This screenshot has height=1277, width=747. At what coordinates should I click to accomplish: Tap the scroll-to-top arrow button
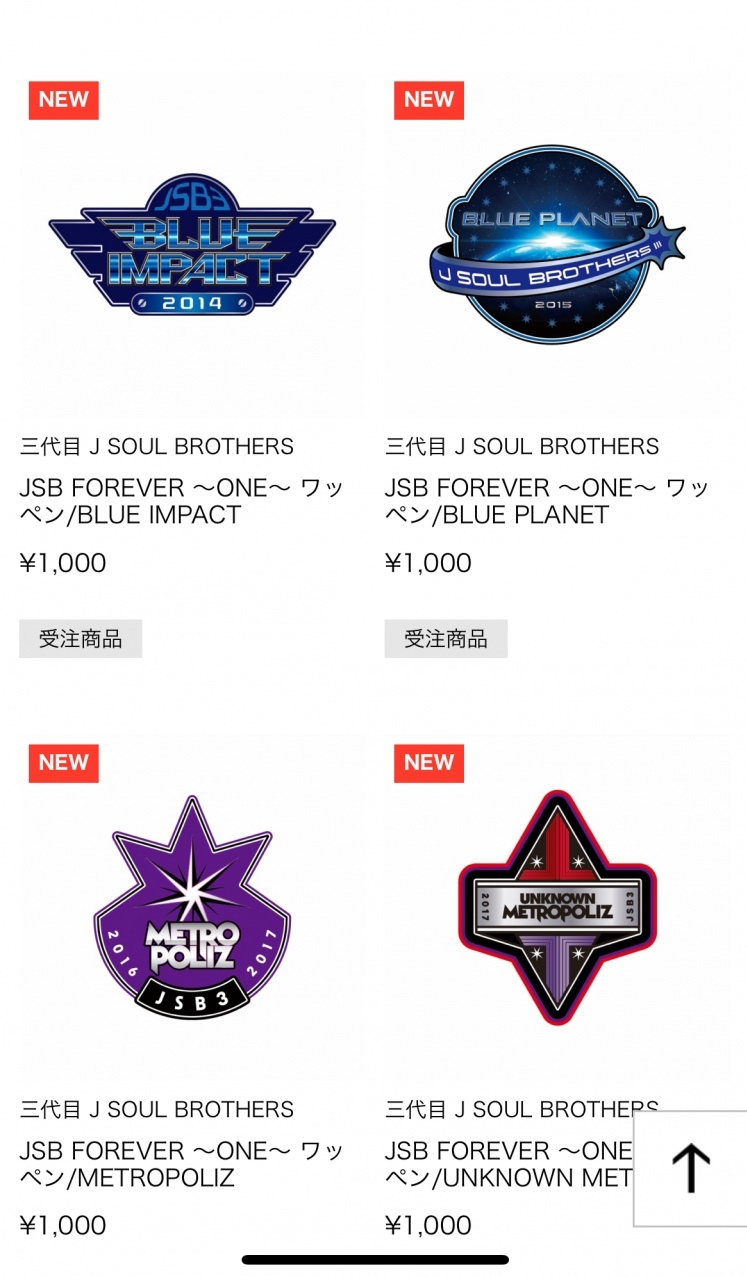690,1168
